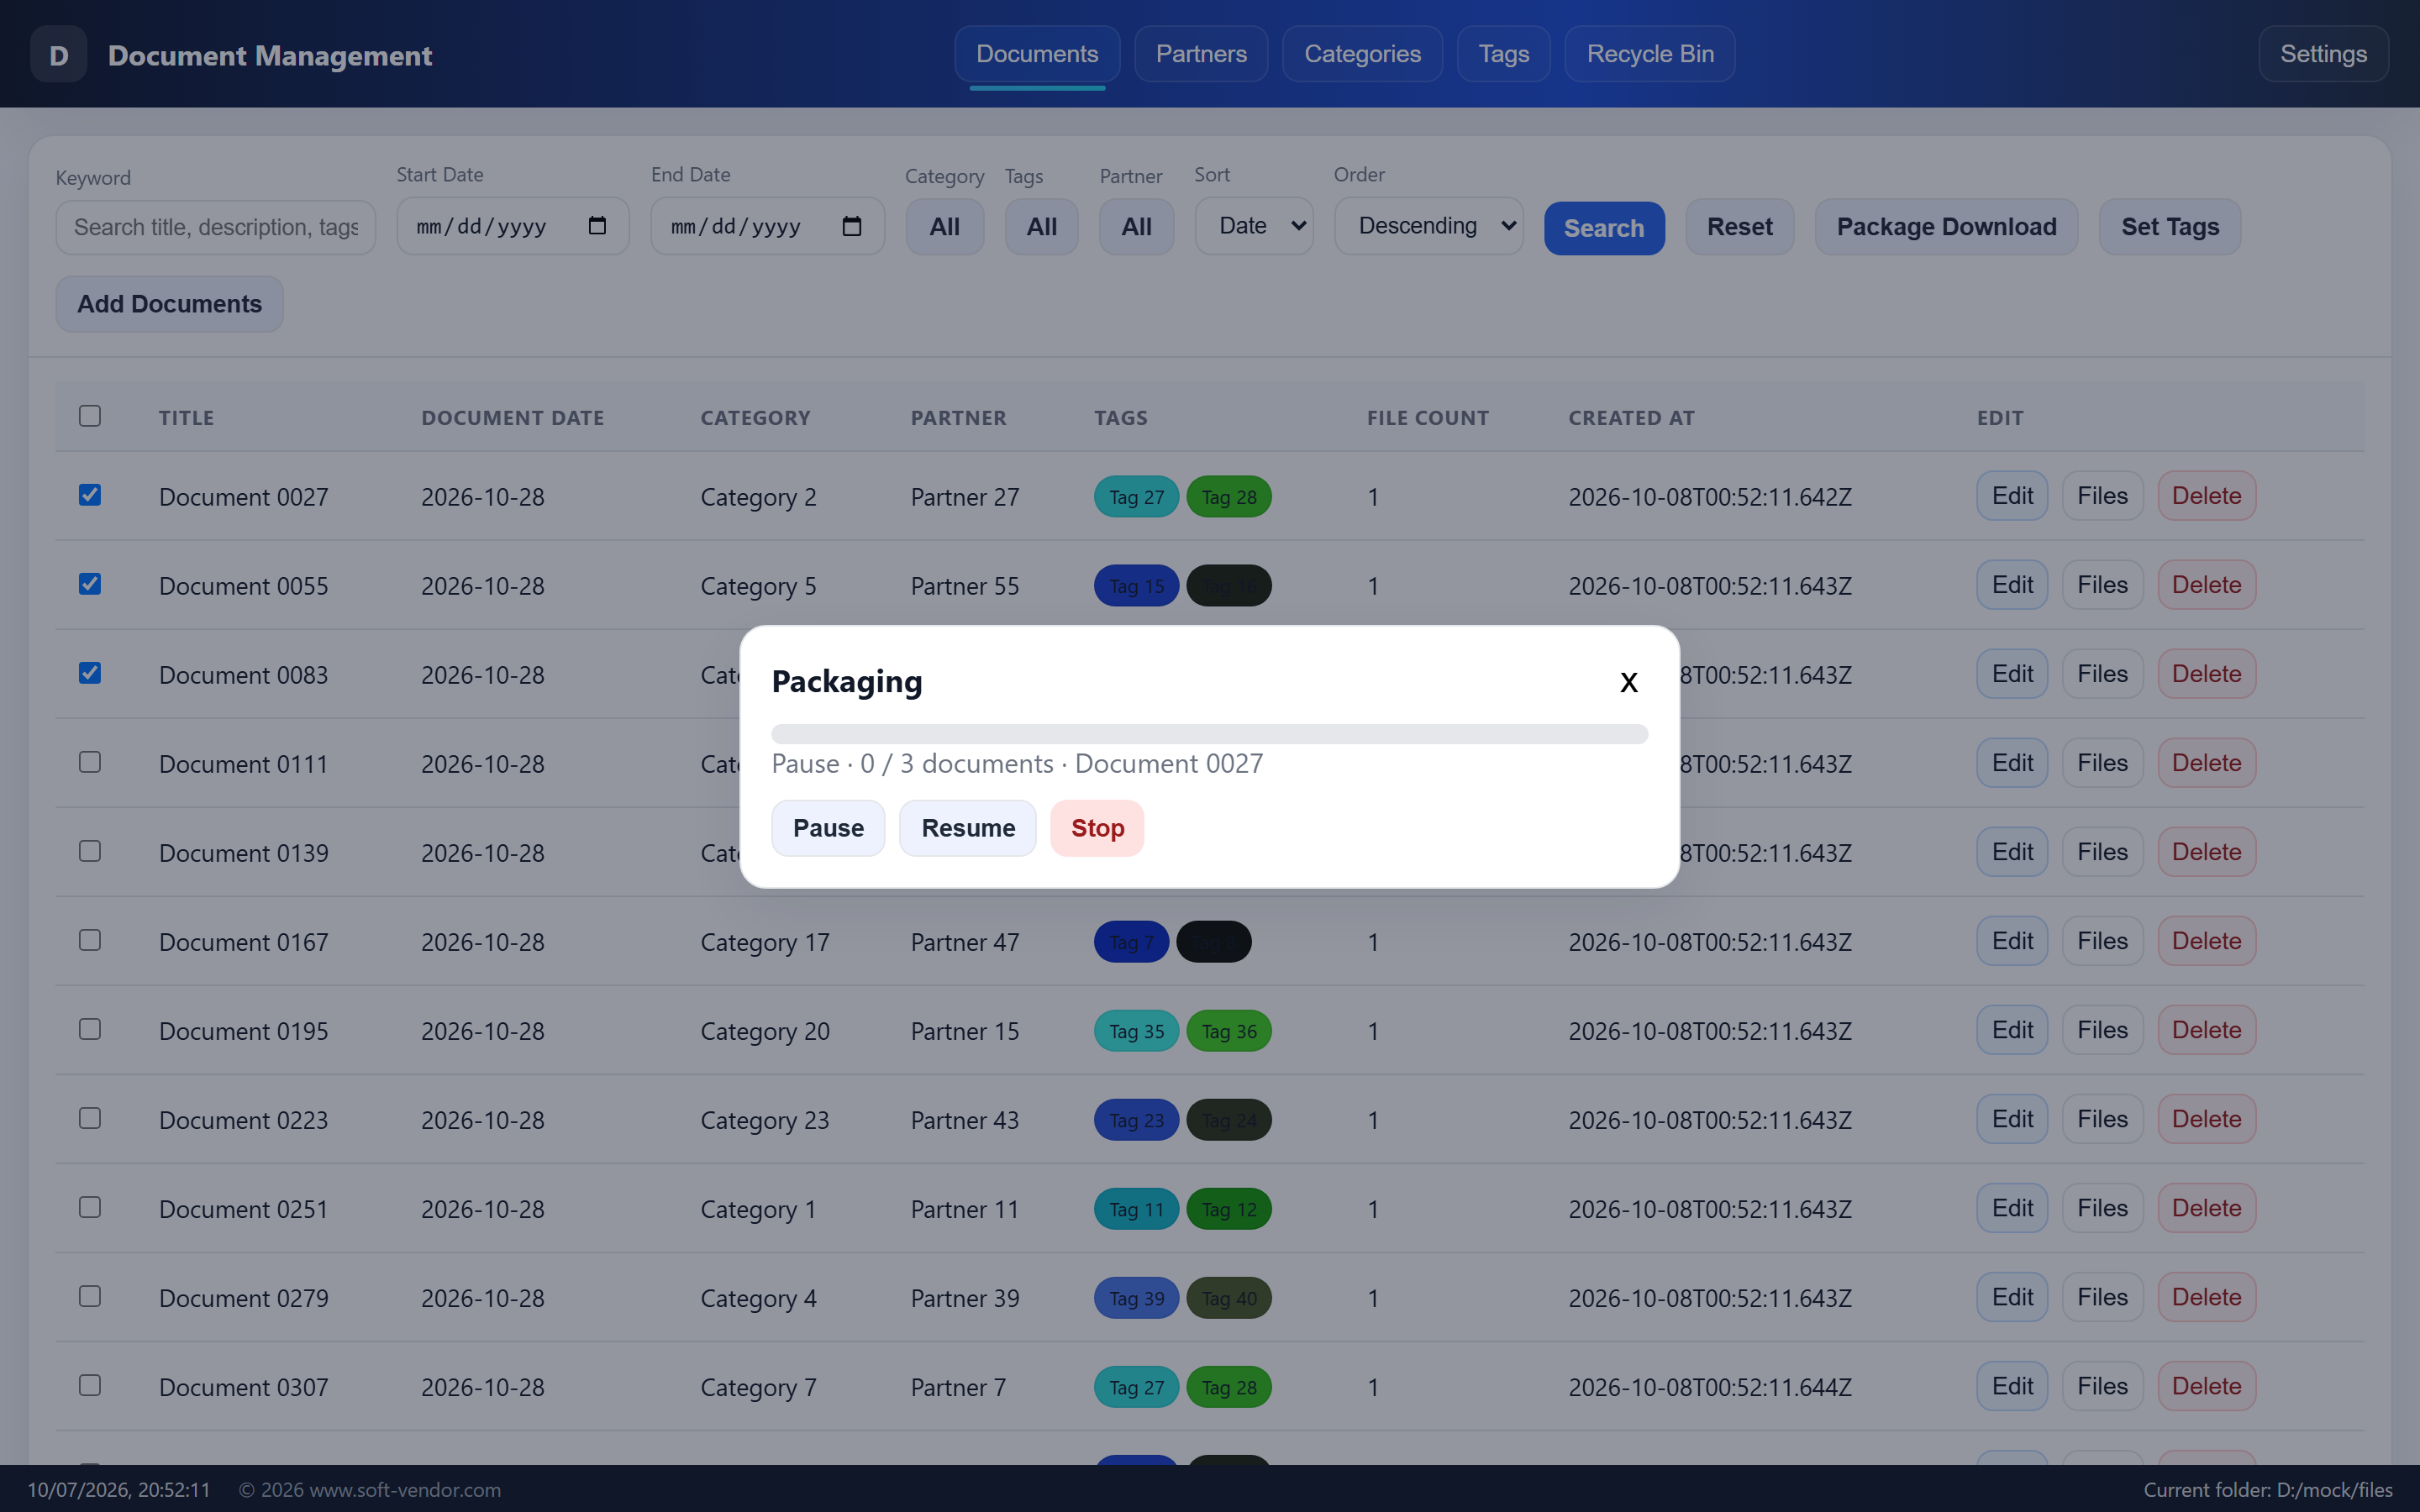This screenshot has width=2420, height=1512.
Task: Click the packaging progress bar
Action: click(1209, 734)
